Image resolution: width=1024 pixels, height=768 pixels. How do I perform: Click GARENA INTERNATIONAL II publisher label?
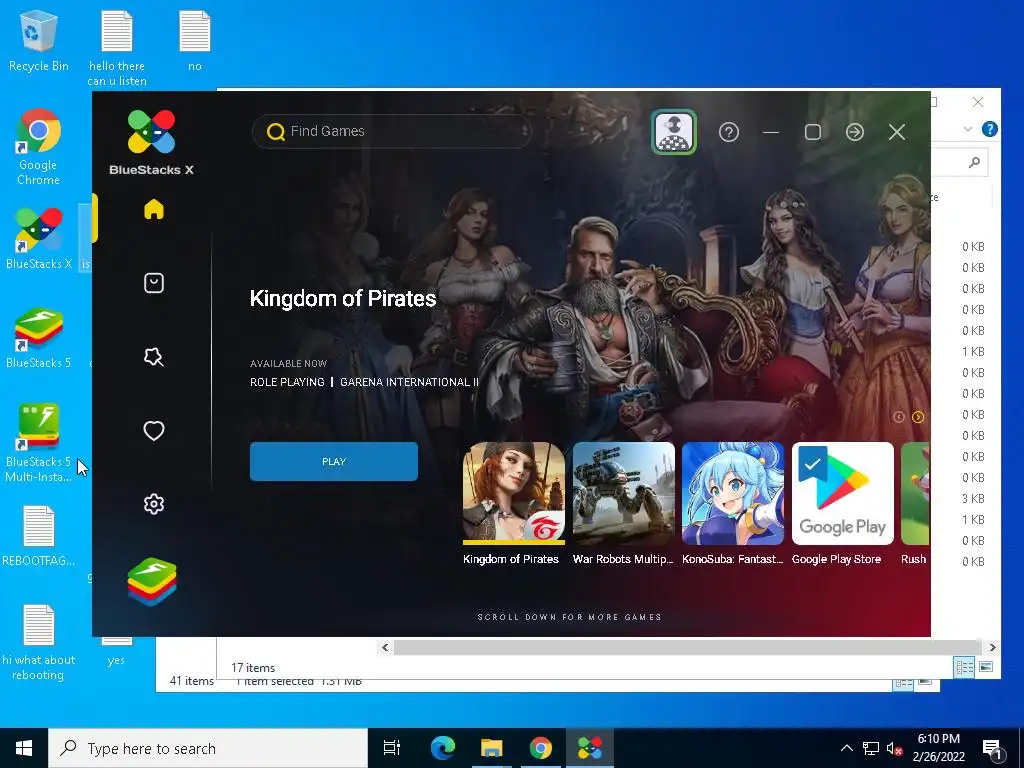coord(409,382)
